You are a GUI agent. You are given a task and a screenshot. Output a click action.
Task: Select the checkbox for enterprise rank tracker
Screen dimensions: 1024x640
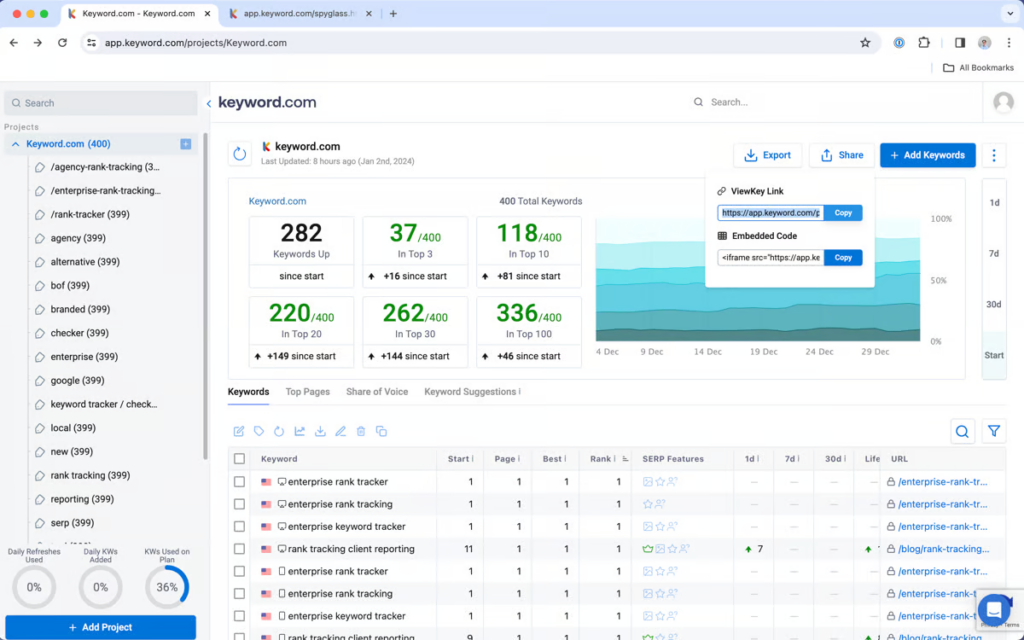(240, 481)
